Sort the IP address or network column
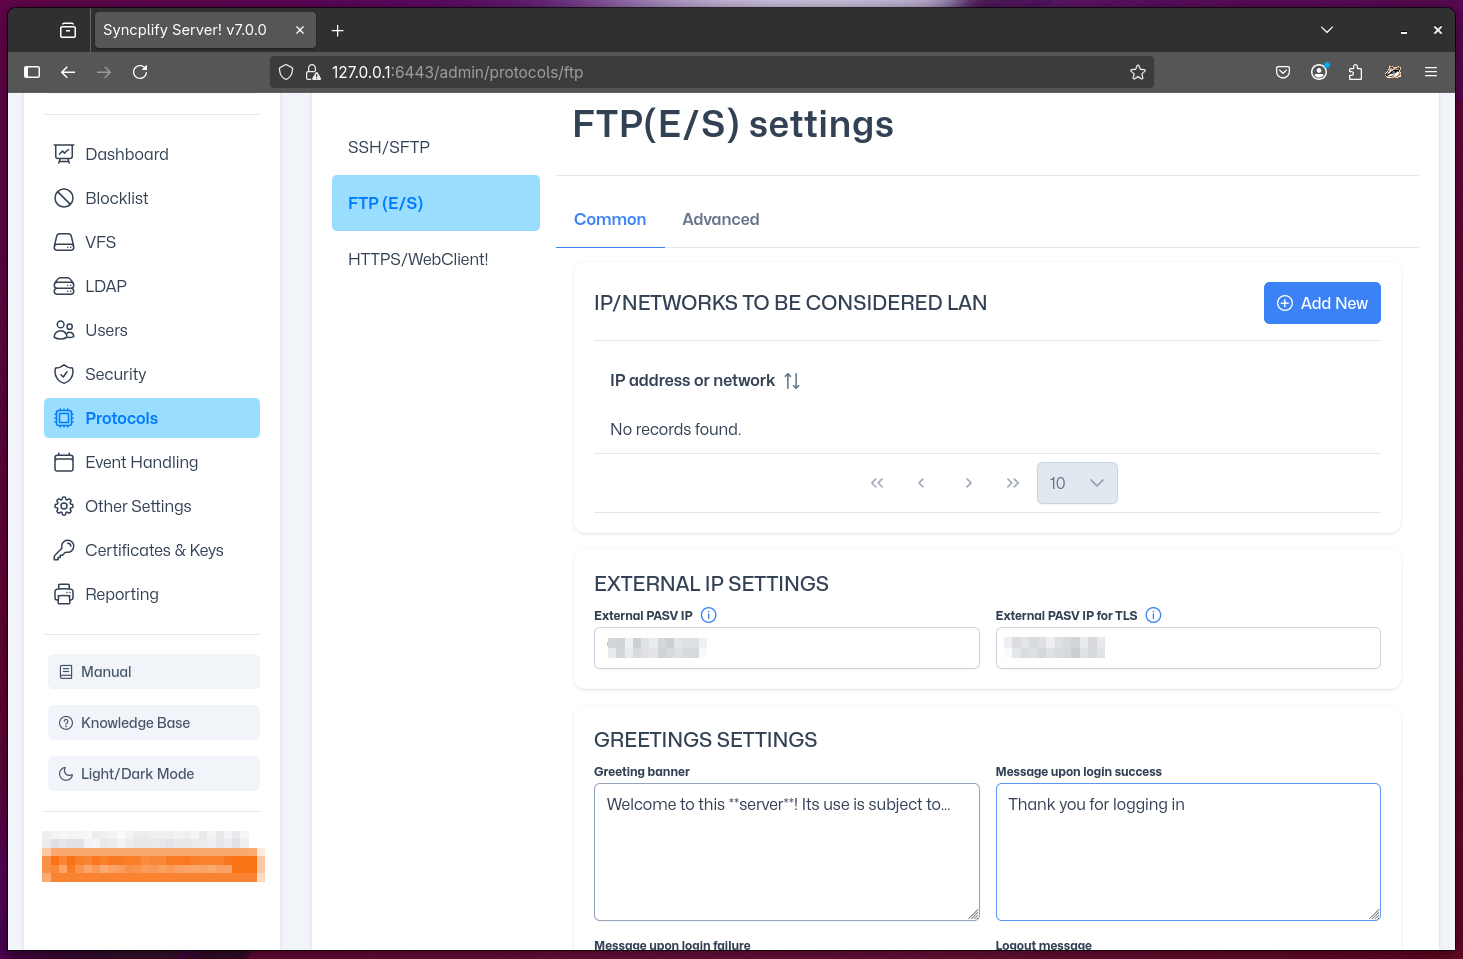Viewport: 1463px width, 959px height. [791, 380]
